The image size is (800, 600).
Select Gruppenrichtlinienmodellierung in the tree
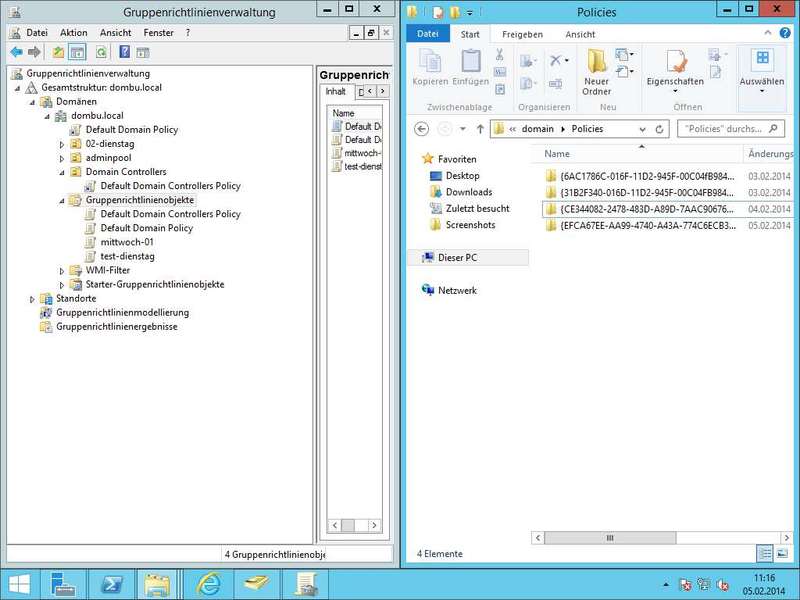[x=122, y=312]
